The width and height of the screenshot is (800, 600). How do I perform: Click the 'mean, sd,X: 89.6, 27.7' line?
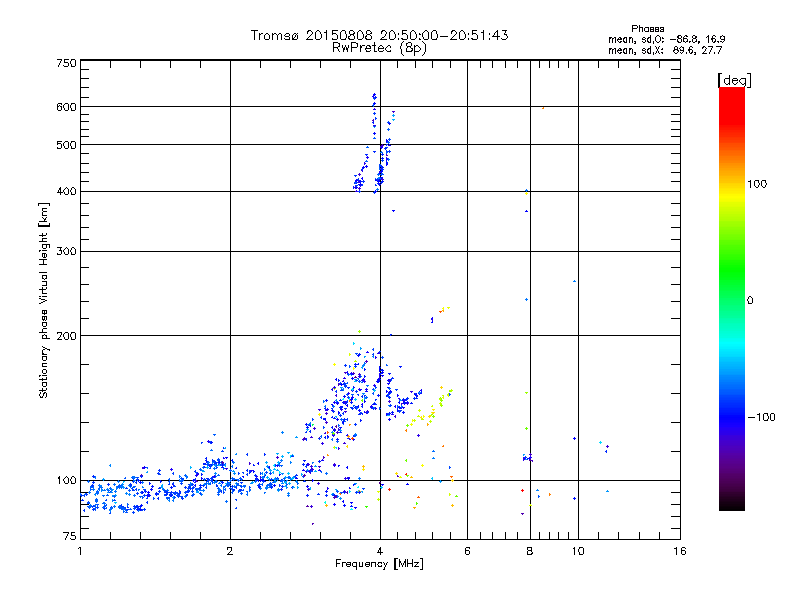[665, 51]
